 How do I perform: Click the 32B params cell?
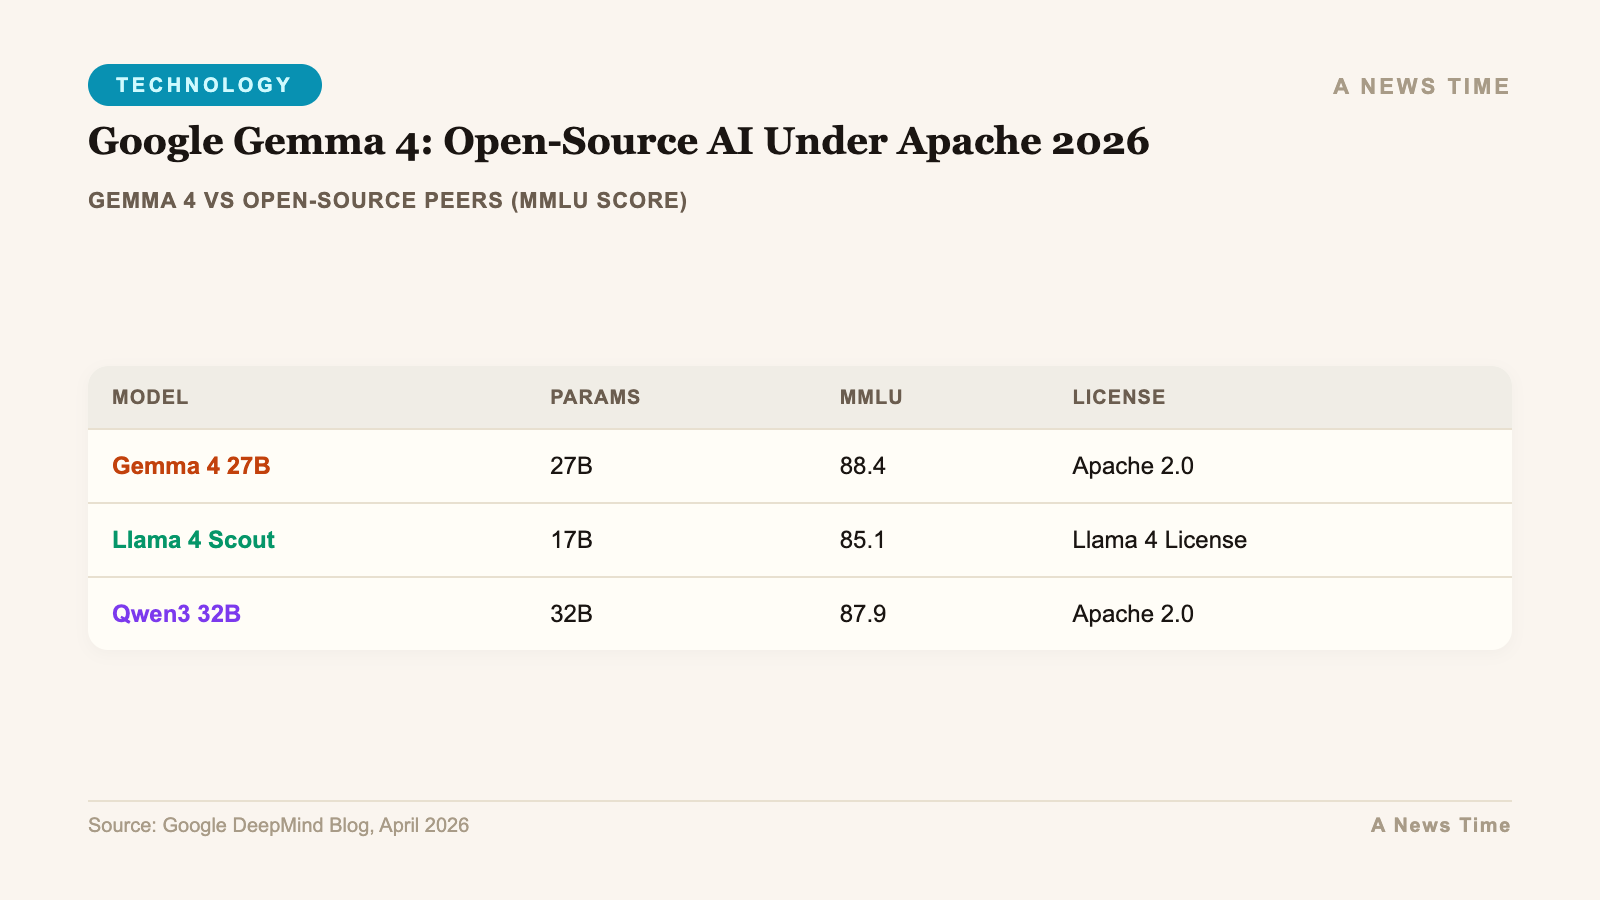click(571, 614)
